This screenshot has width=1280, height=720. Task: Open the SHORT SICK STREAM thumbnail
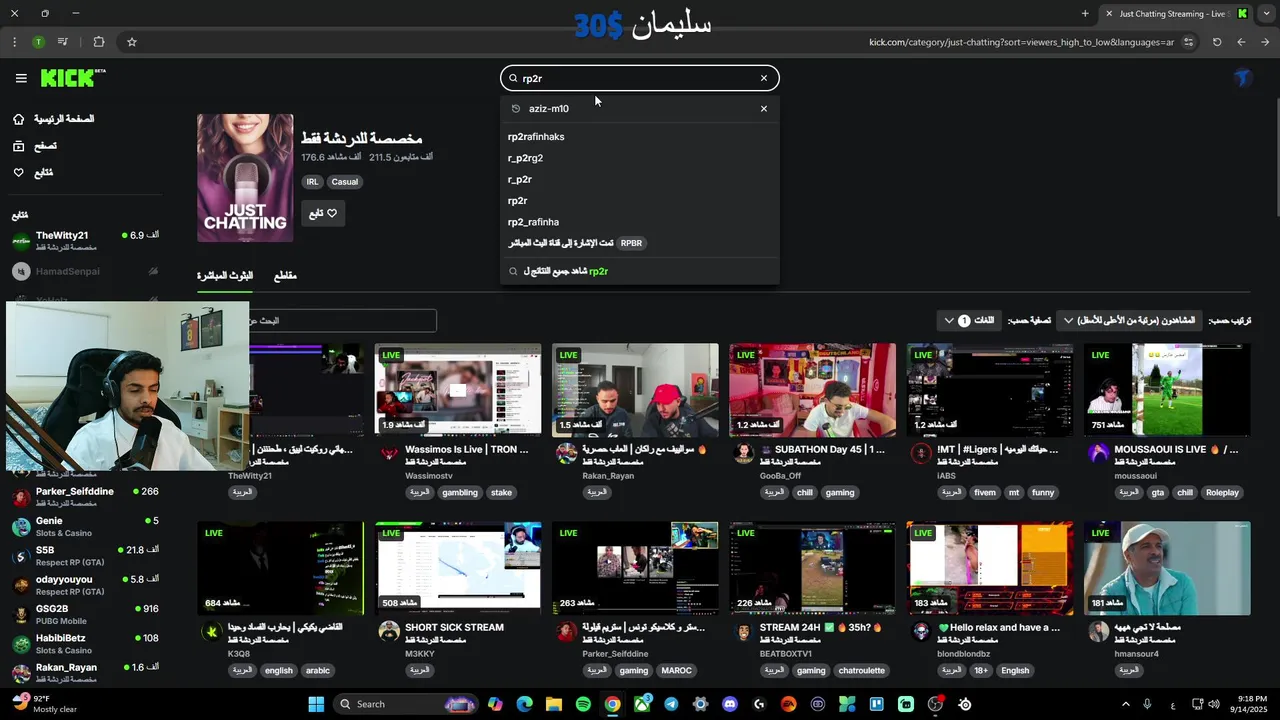coord(458,567)
